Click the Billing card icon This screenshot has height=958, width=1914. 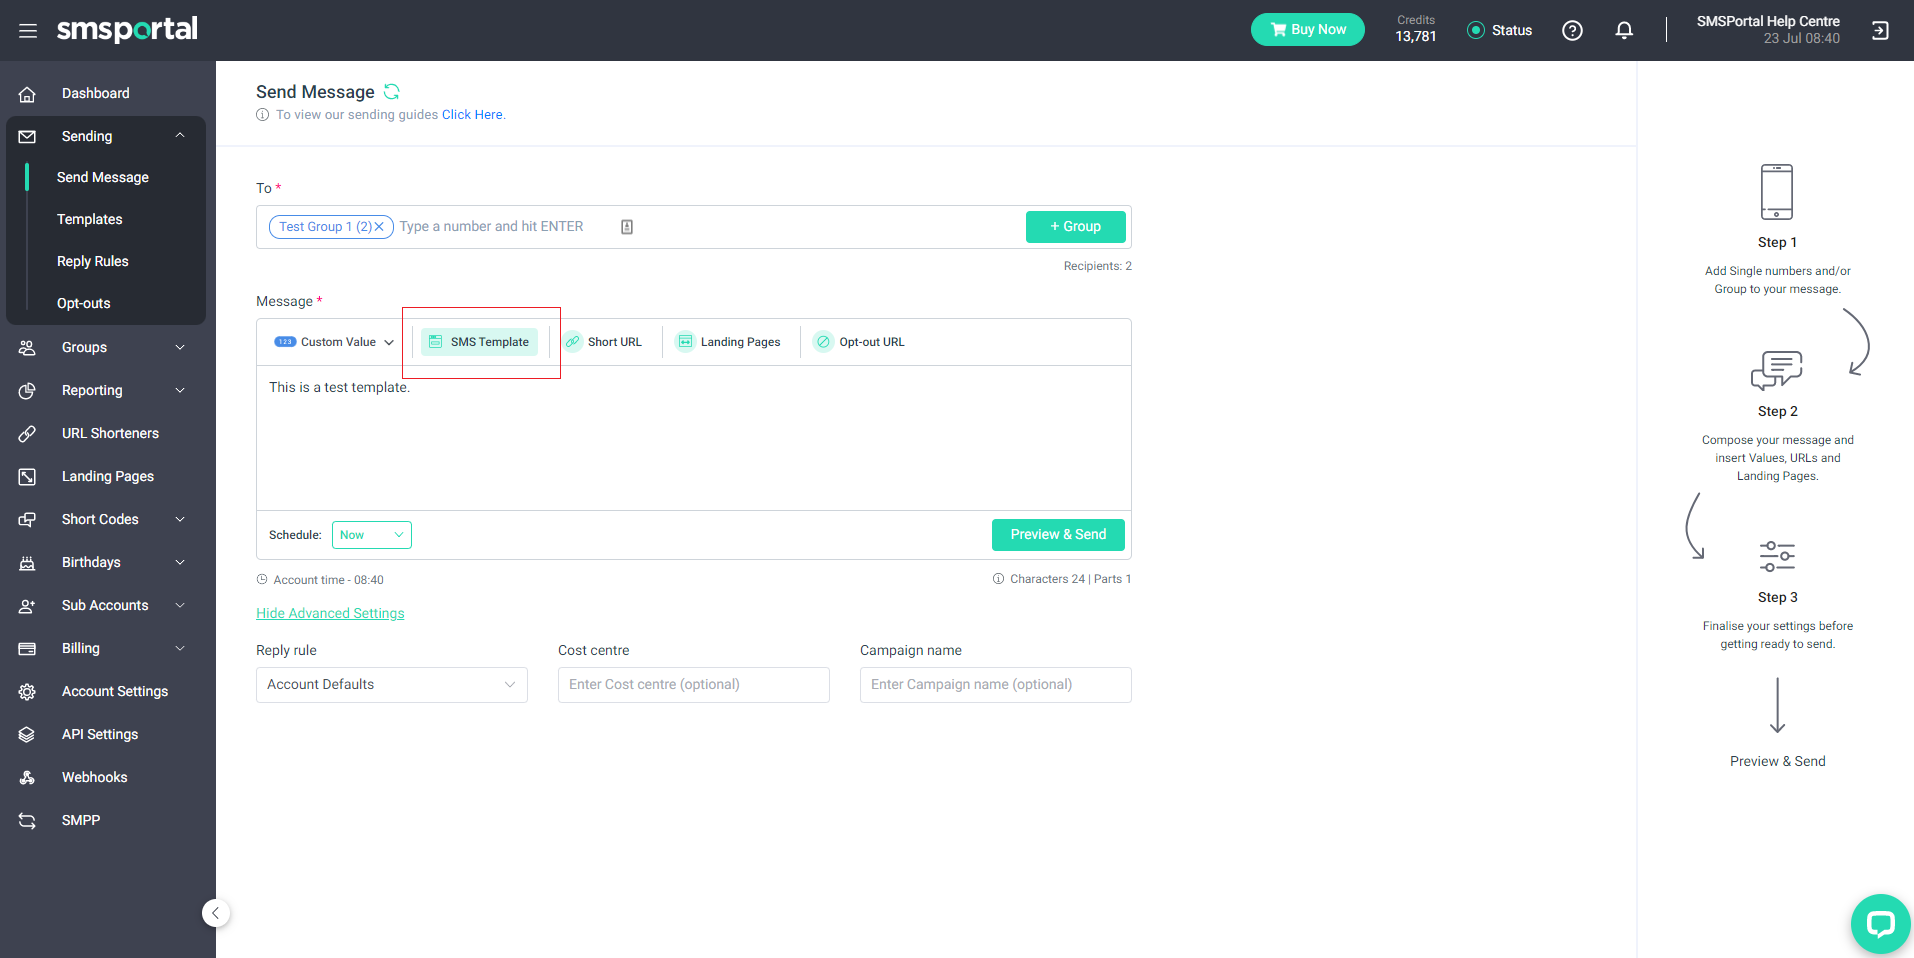coord(27,649)
